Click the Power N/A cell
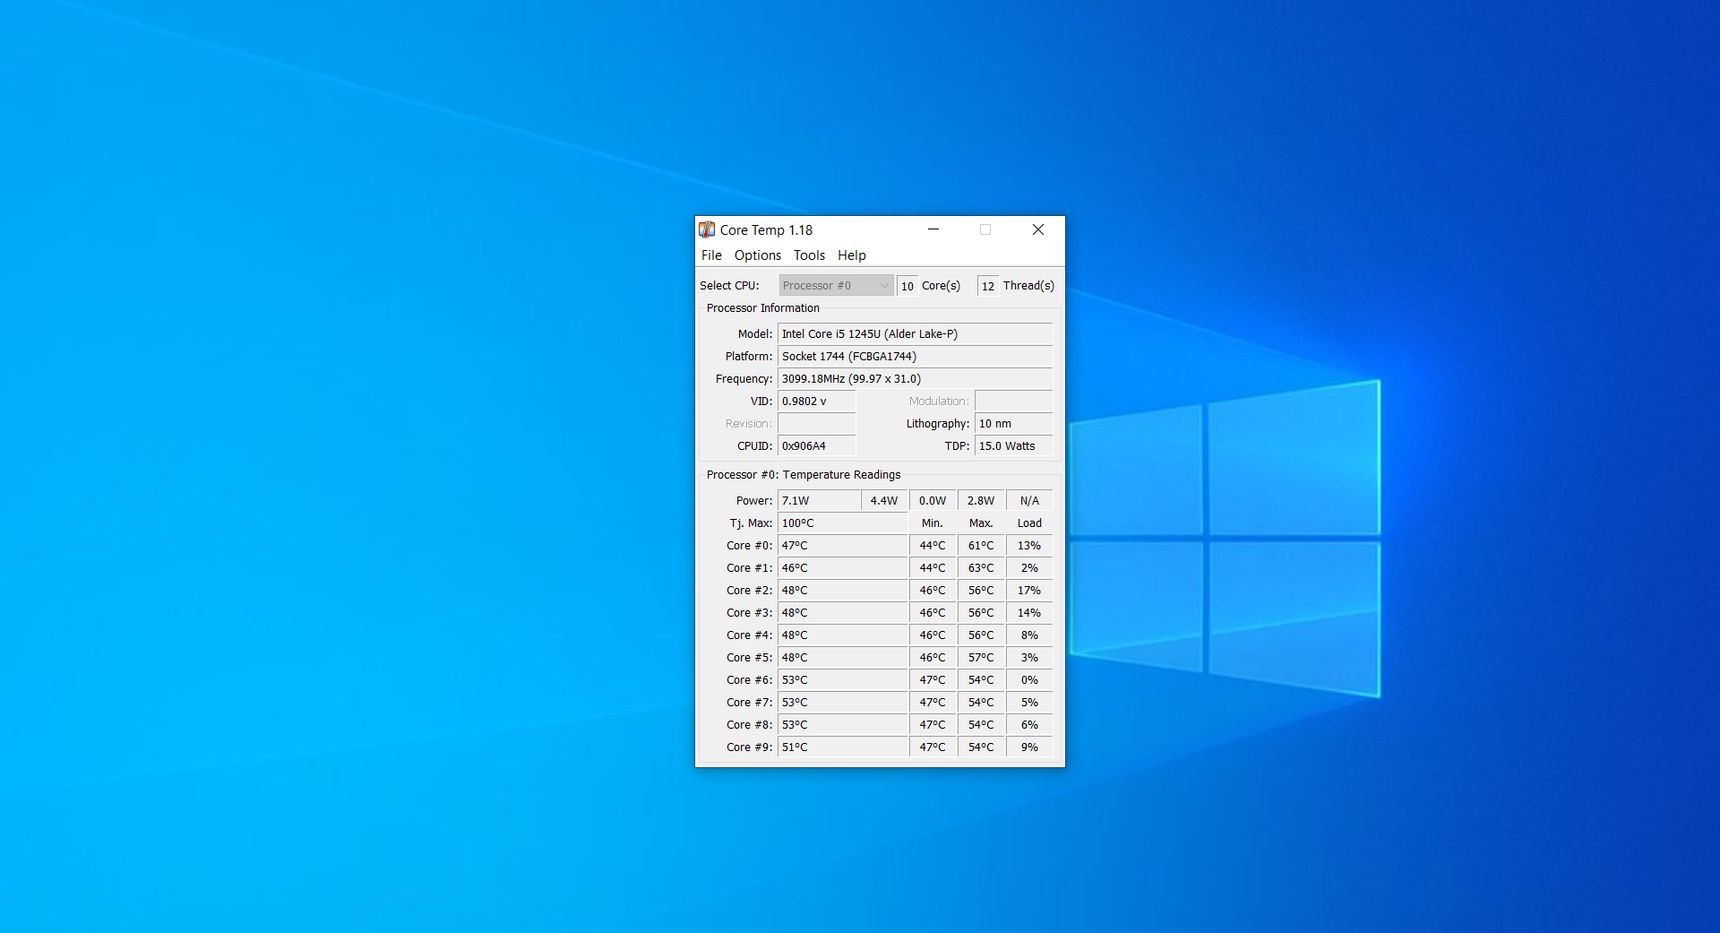 1029,501
